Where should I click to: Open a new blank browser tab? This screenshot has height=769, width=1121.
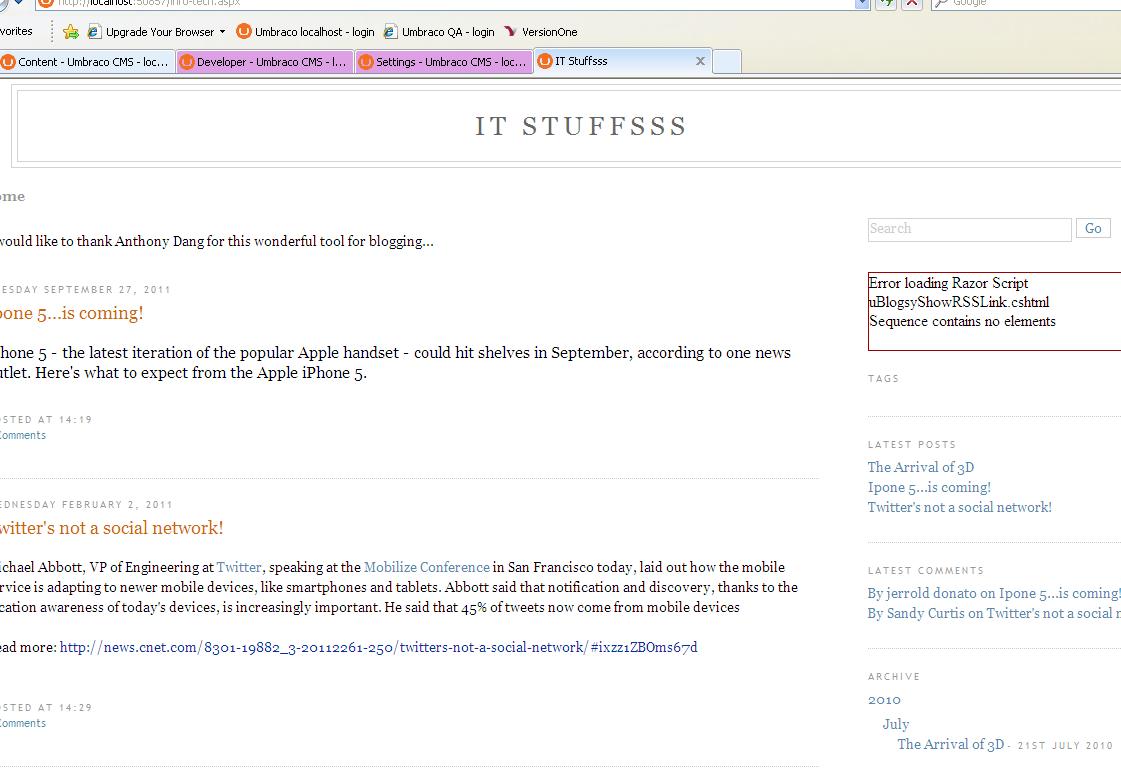727,62
